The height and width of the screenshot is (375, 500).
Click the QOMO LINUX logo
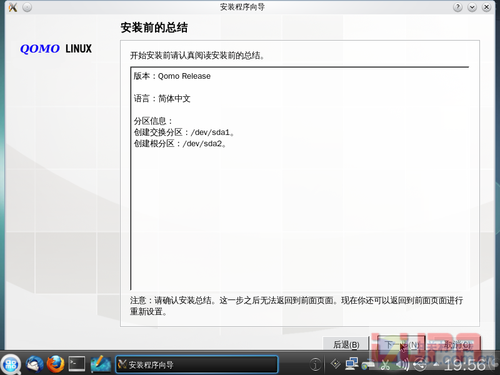click(56, 49)
